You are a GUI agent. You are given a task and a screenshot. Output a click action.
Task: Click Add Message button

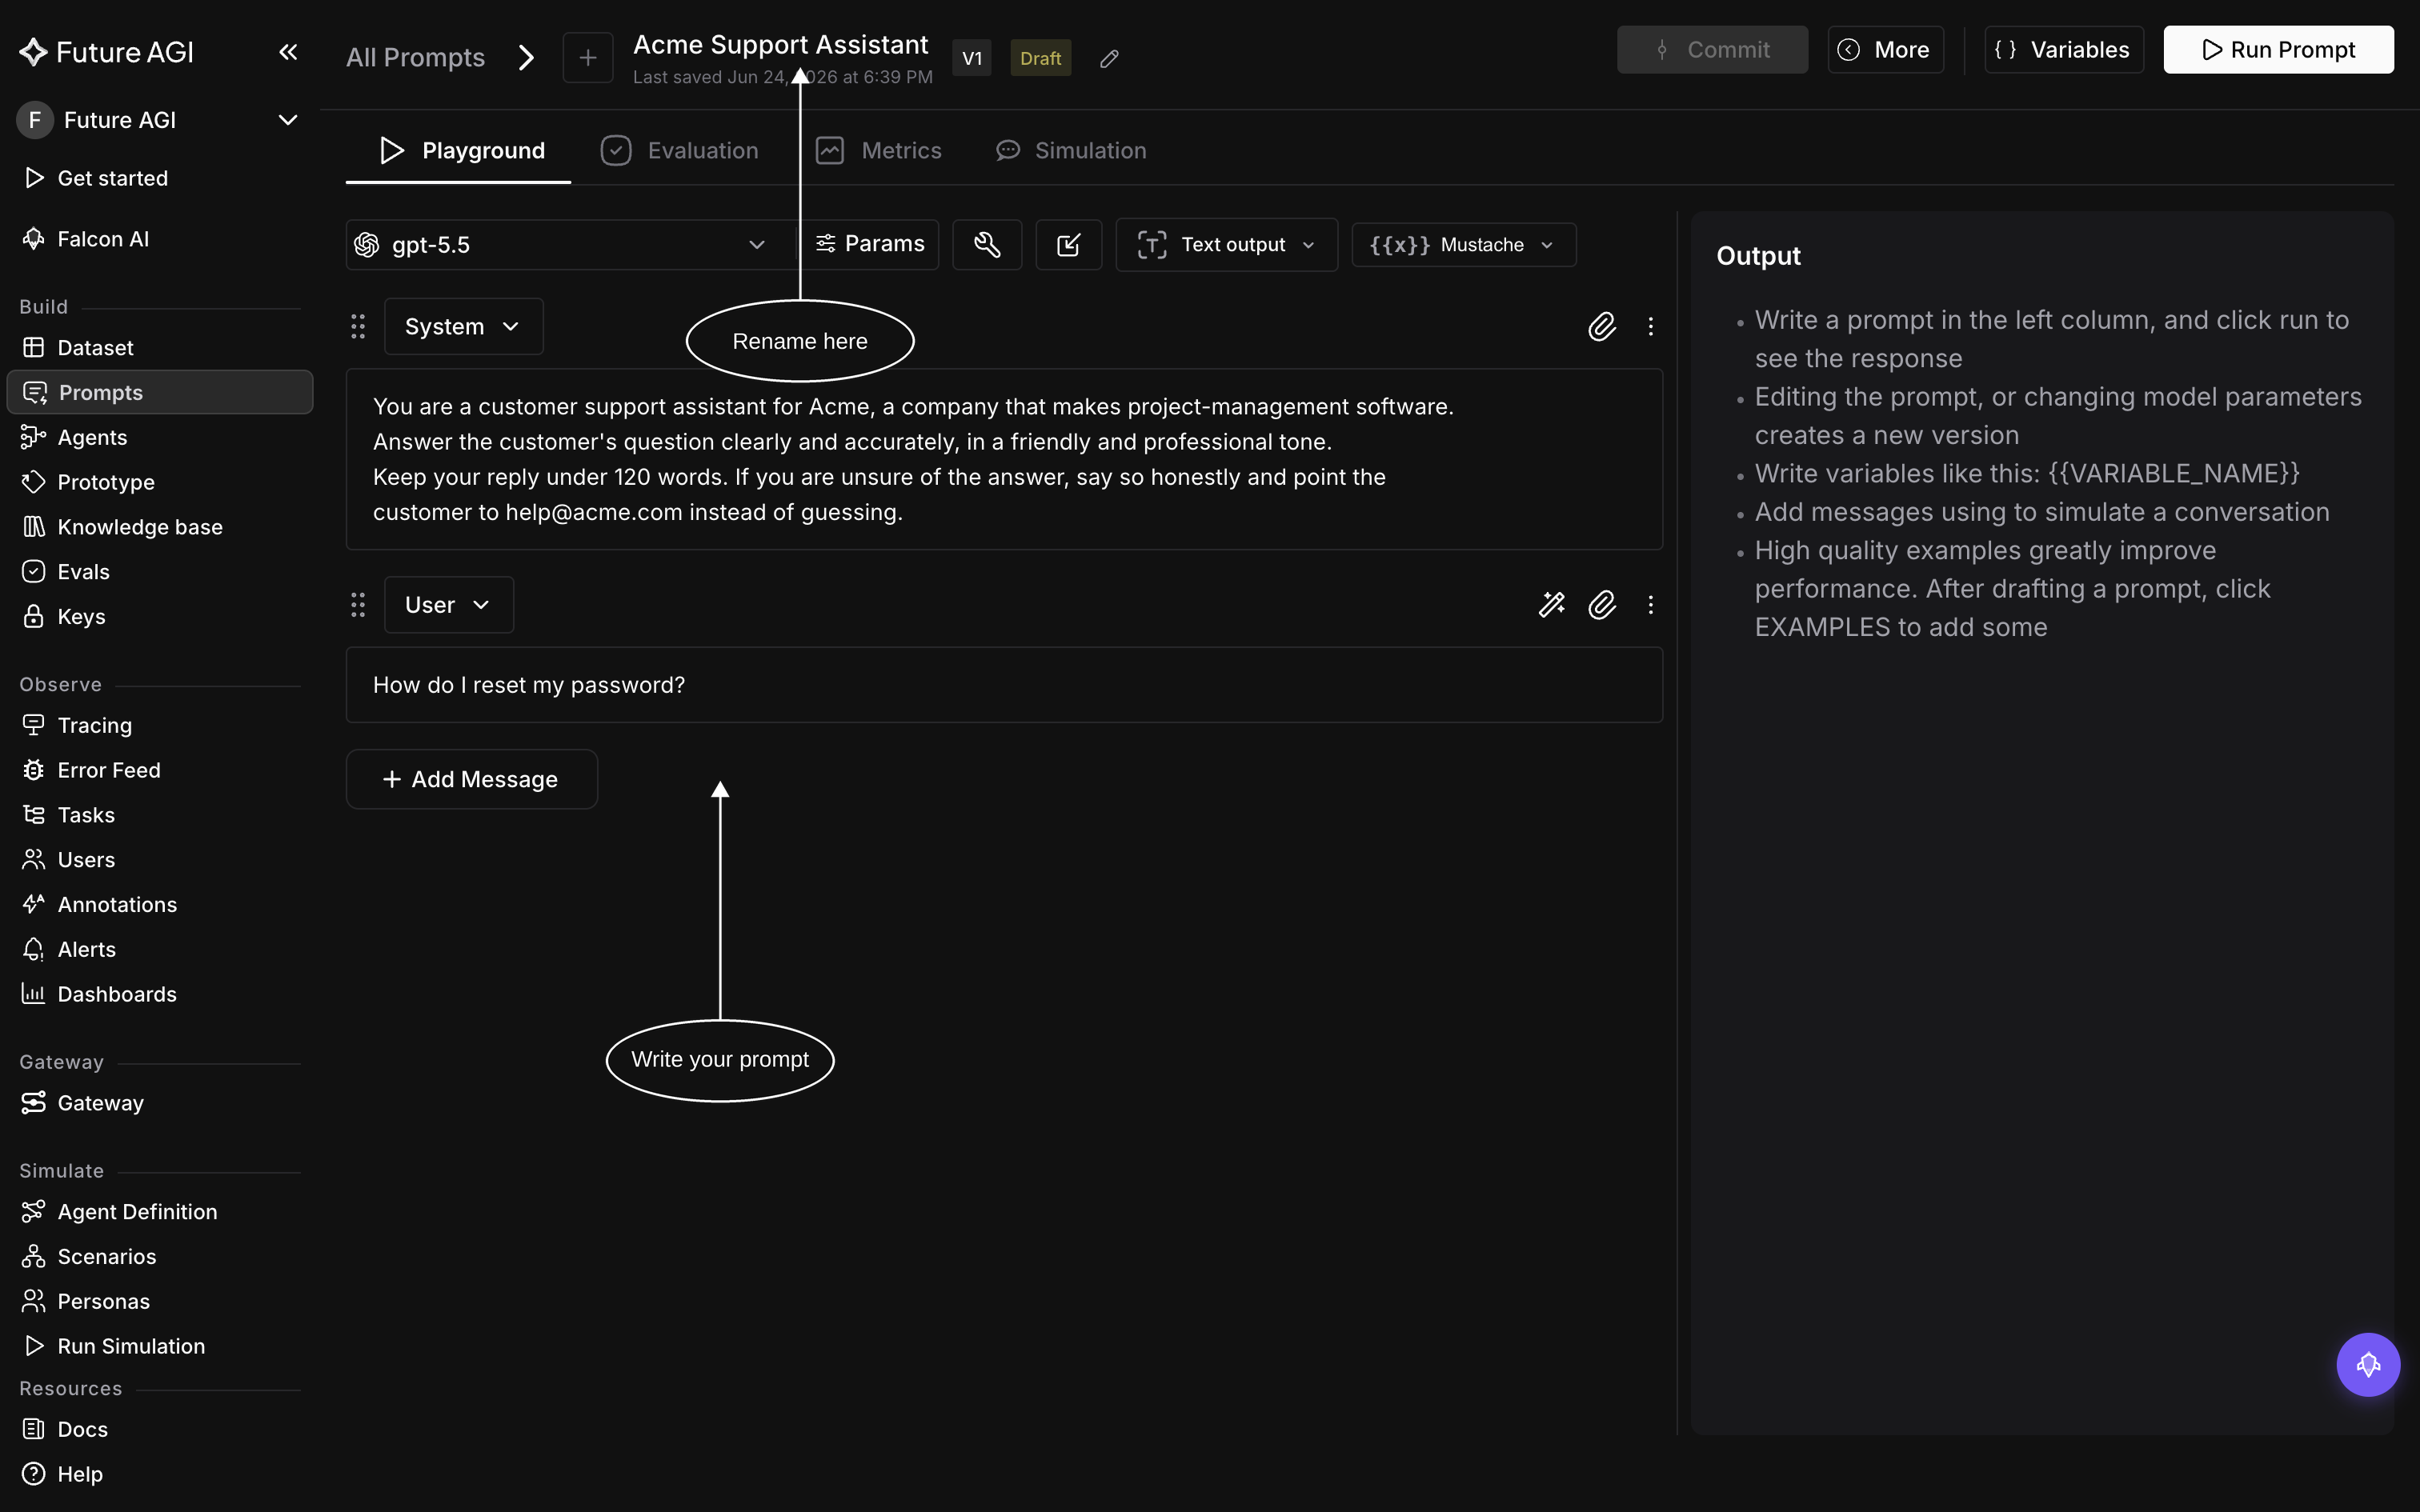[472, 779]
